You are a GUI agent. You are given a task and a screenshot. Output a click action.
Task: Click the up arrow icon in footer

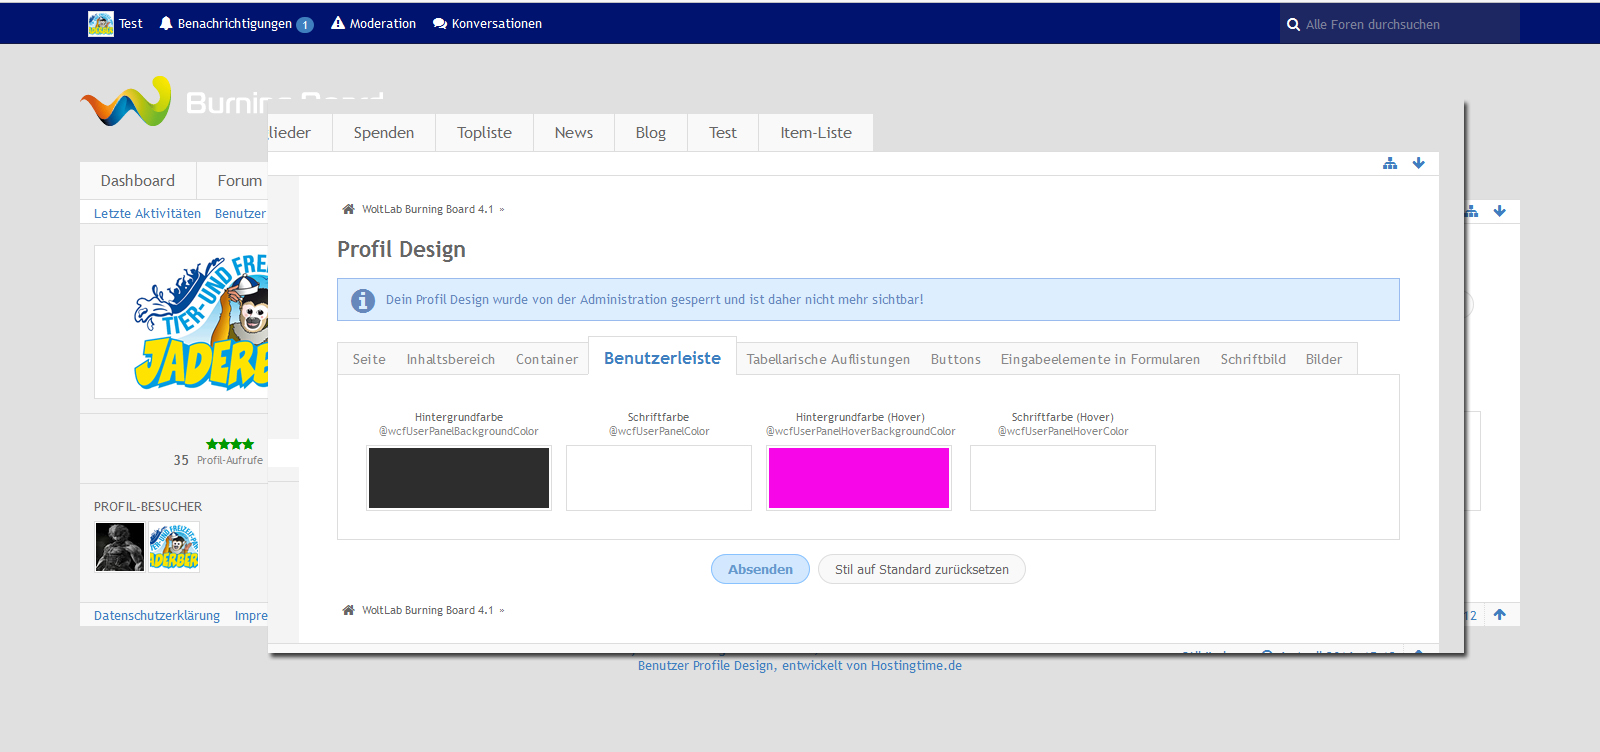pyautogui.click(x=1499, y=615)
